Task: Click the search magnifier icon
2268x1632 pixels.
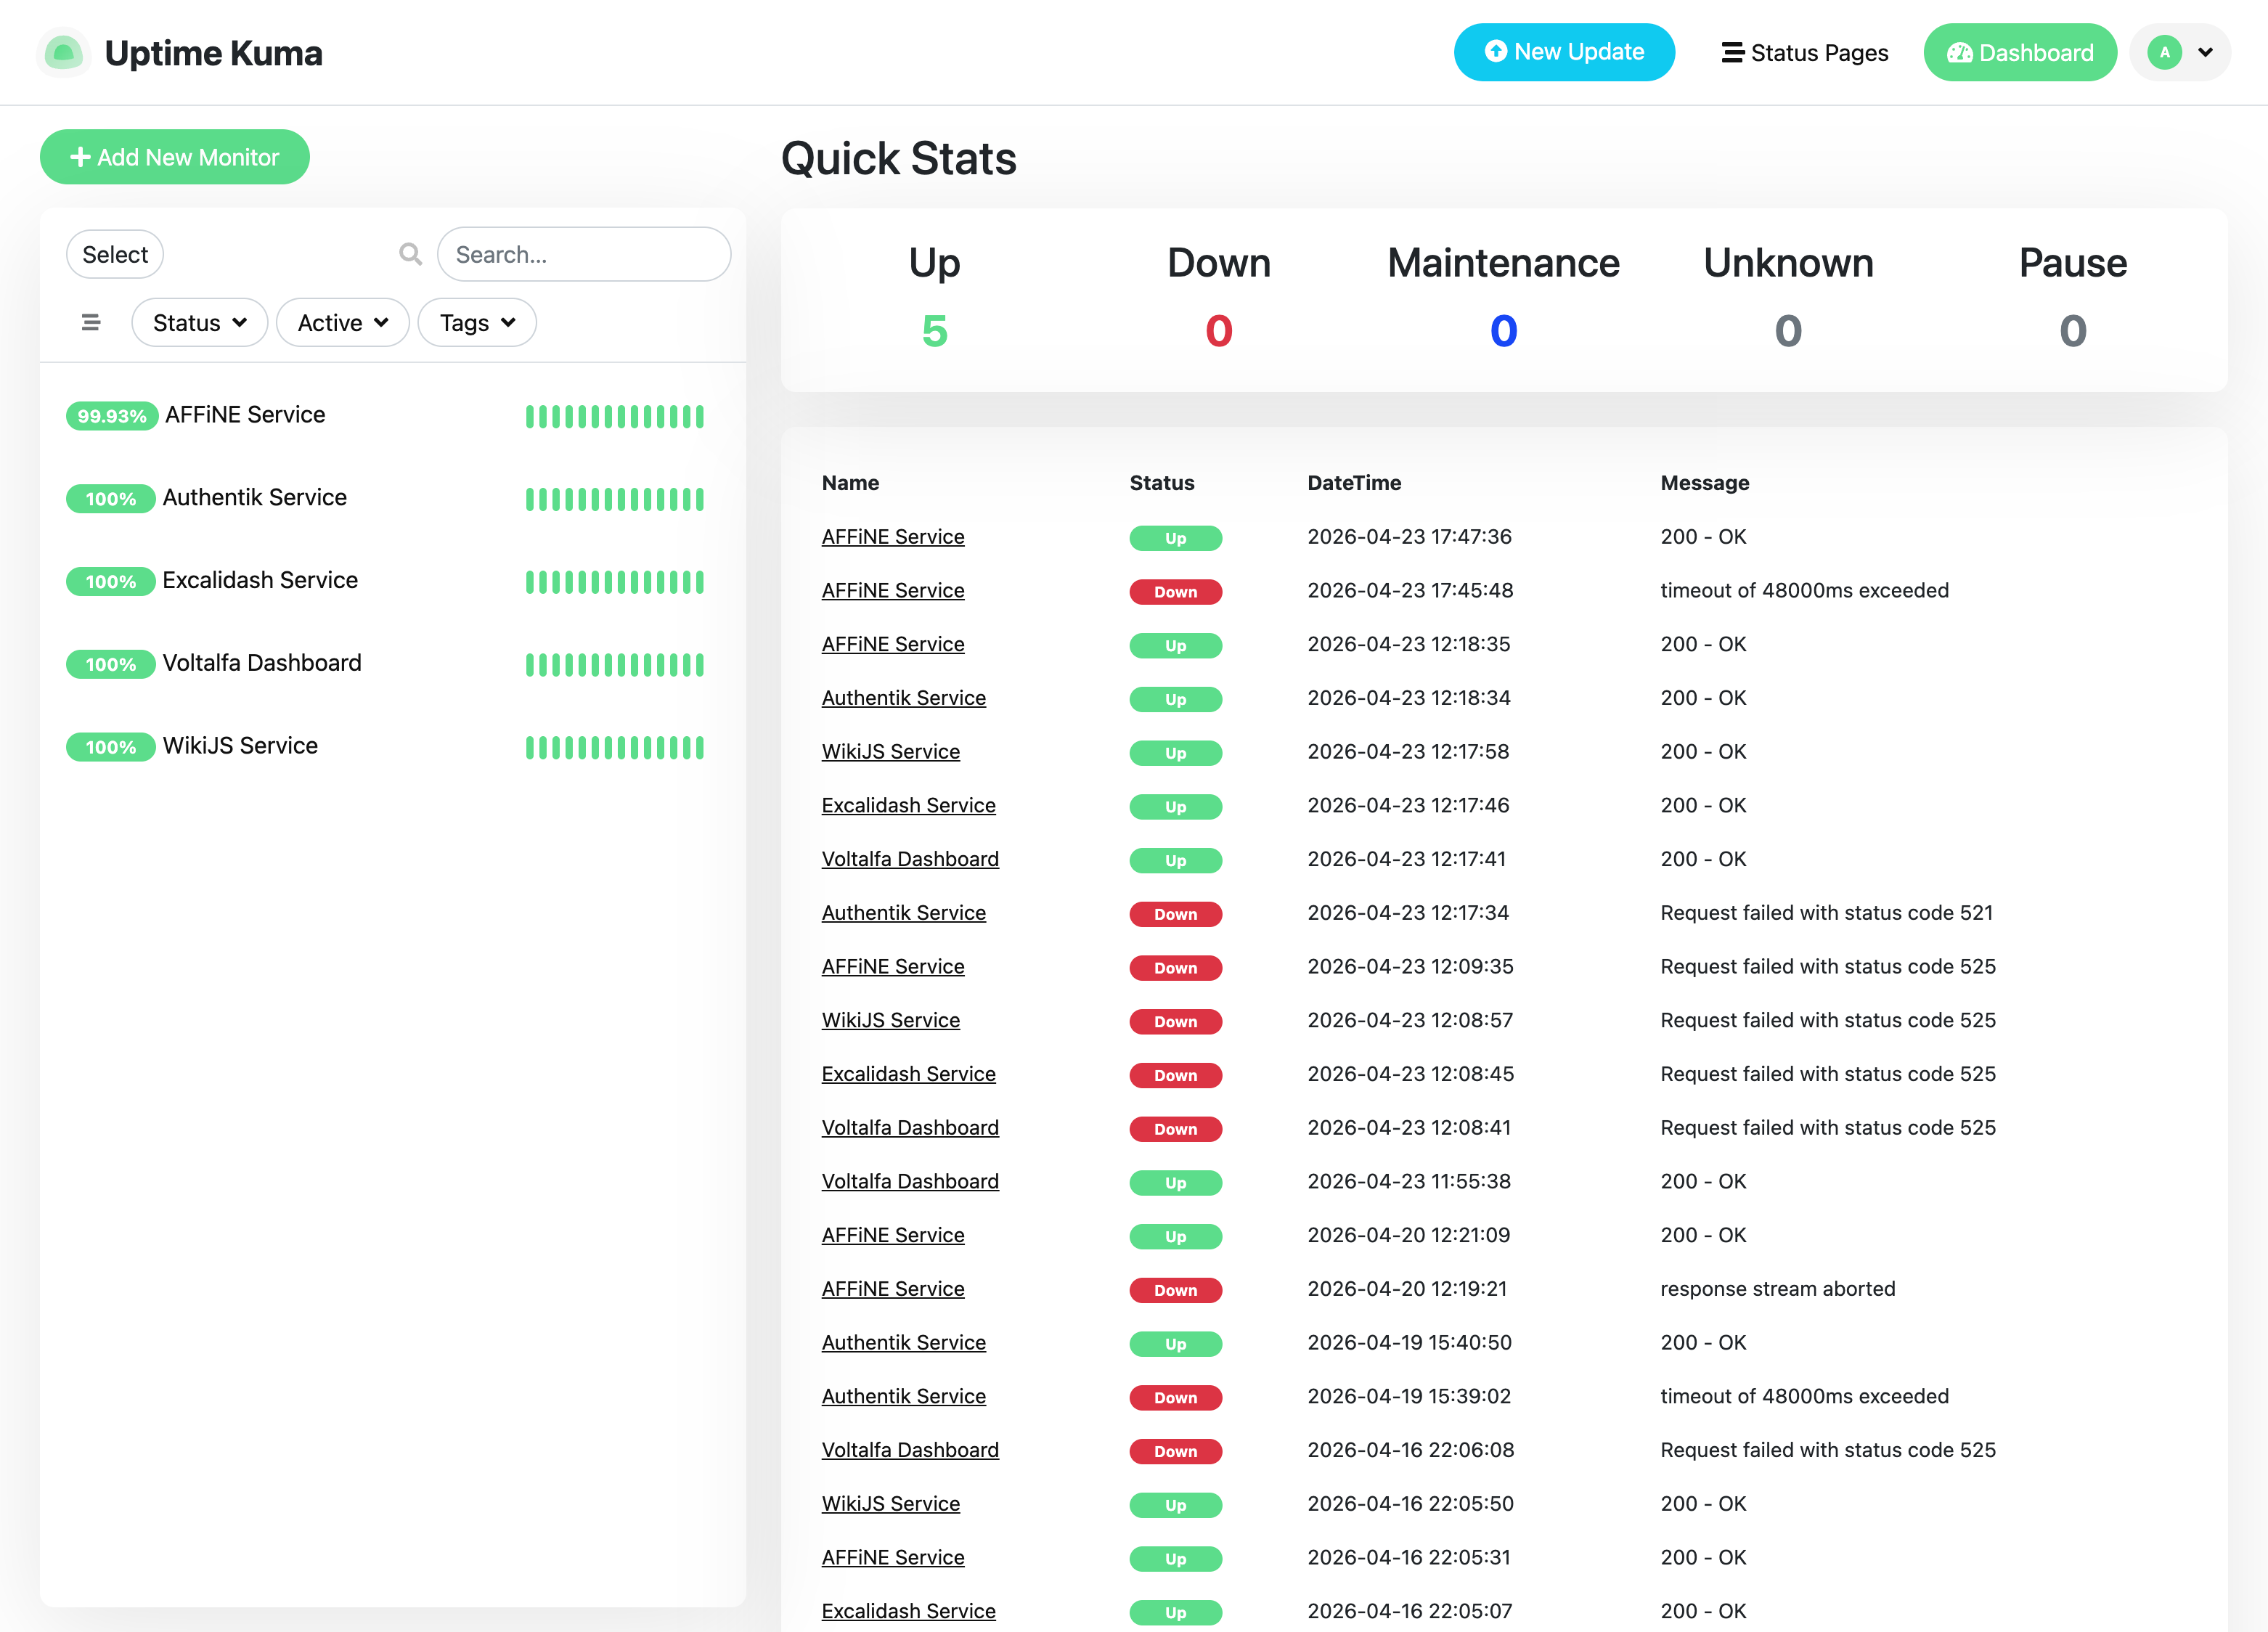Action: pos(410,254)
